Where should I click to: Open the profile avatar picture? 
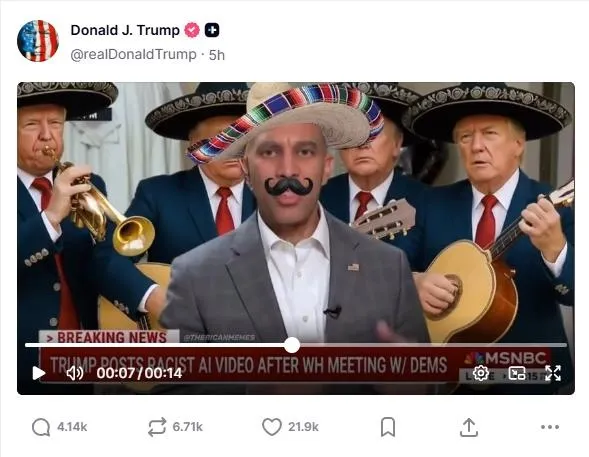coord(38,41)
